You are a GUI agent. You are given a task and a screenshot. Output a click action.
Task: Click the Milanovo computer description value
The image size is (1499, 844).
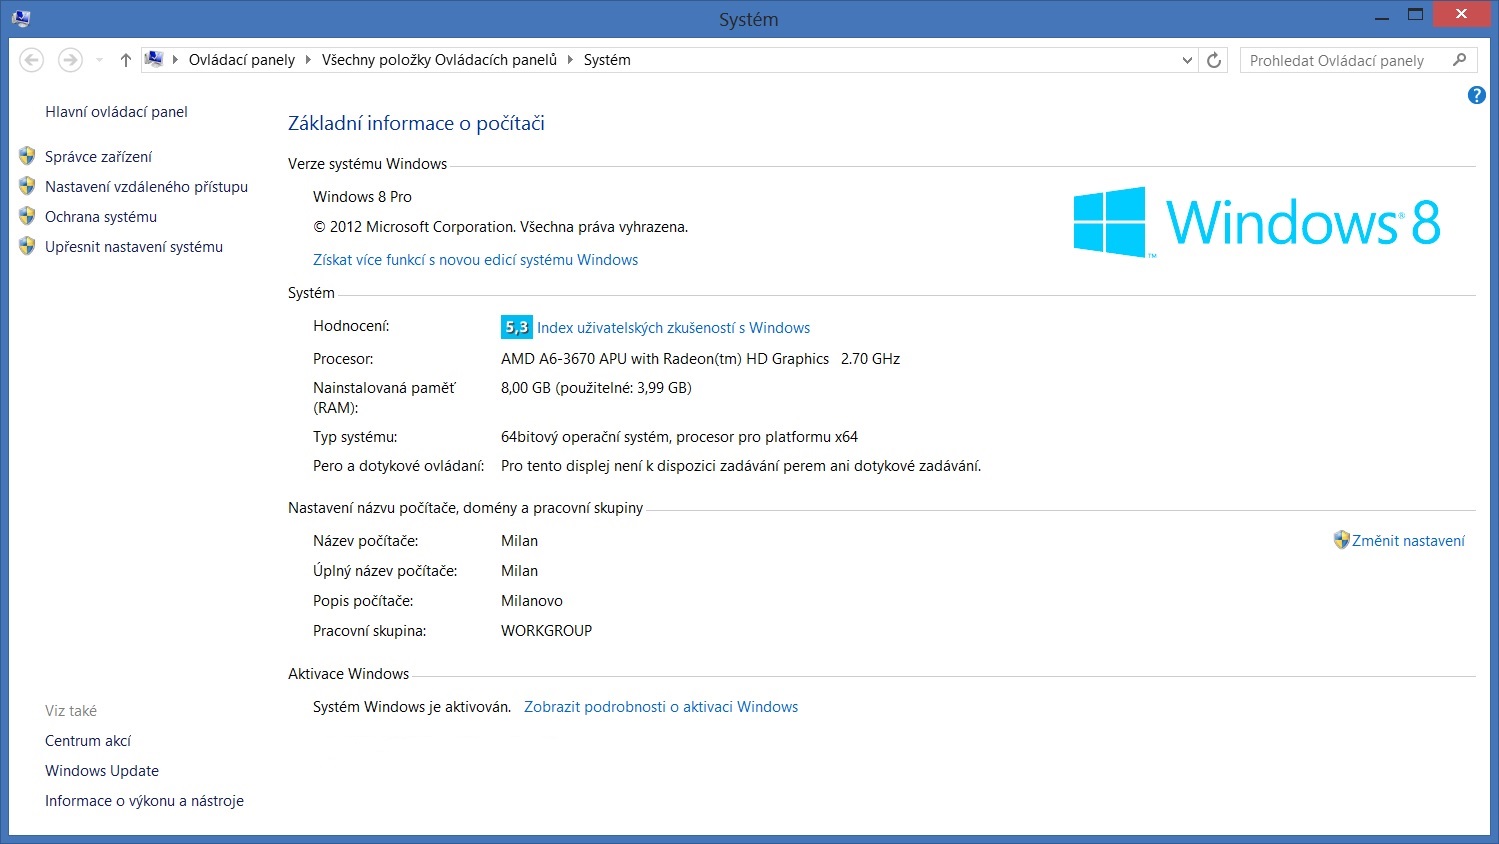click(532, 601)
